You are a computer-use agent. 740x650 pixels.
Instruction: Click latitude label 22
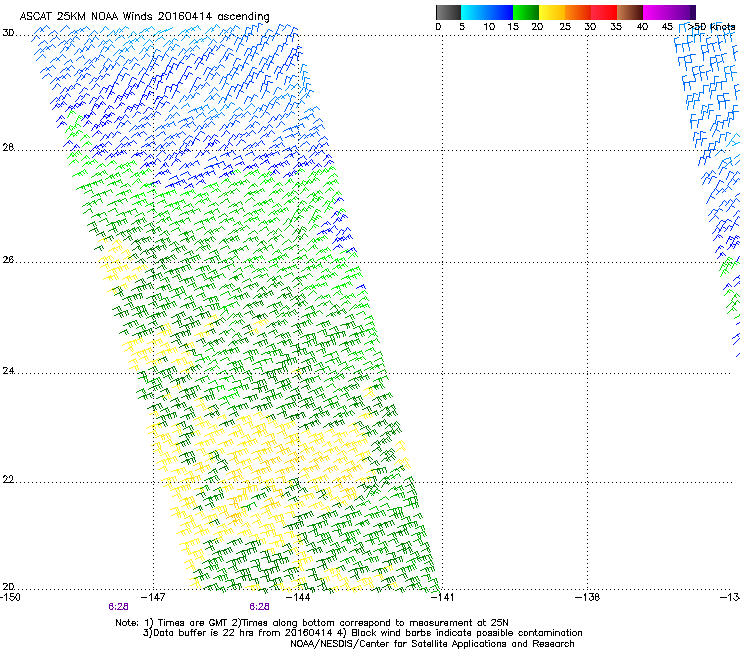8,480
